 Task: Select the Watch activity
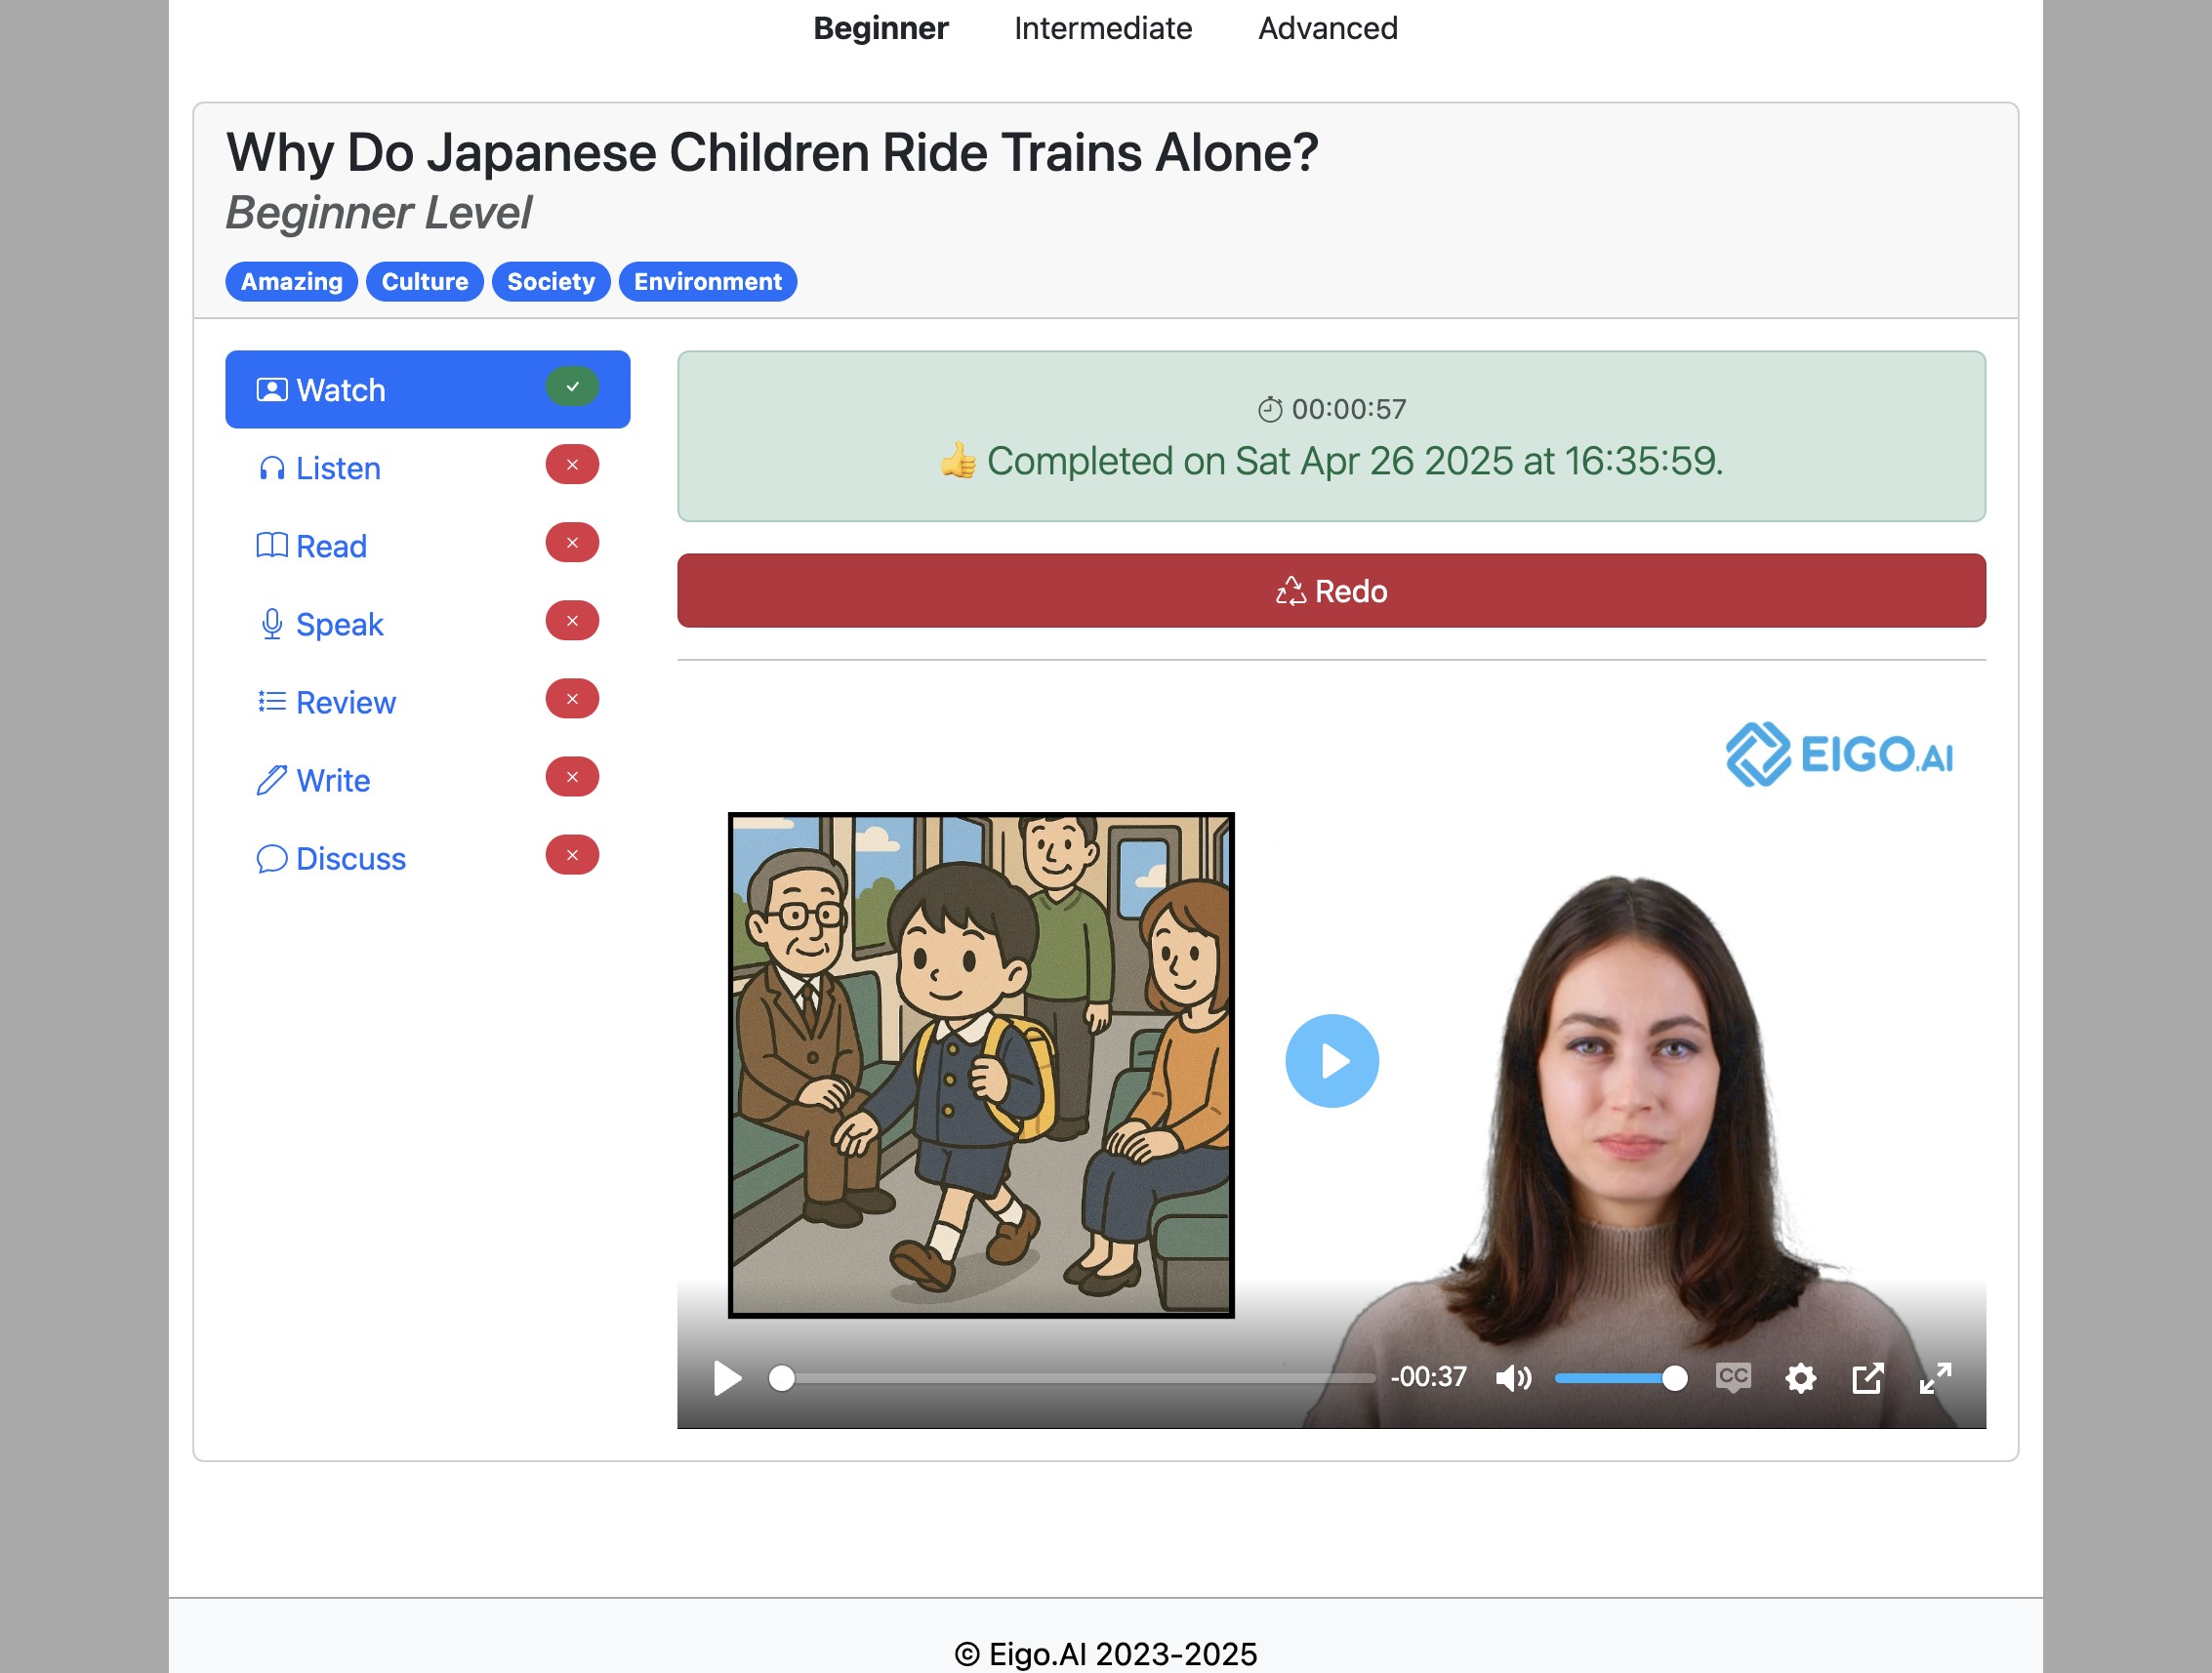point(427,389)
